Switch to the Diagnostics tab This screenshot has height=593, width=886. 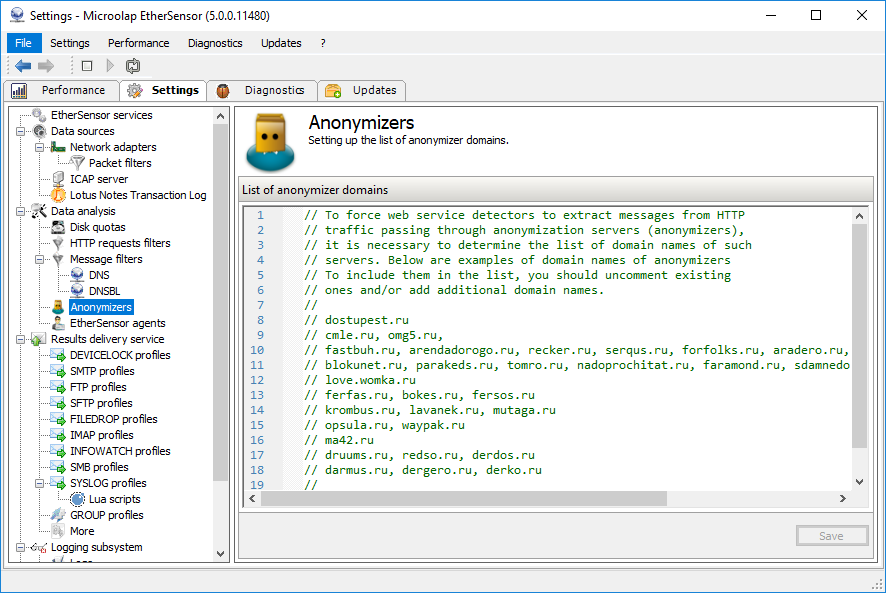[x=262, y=90]
